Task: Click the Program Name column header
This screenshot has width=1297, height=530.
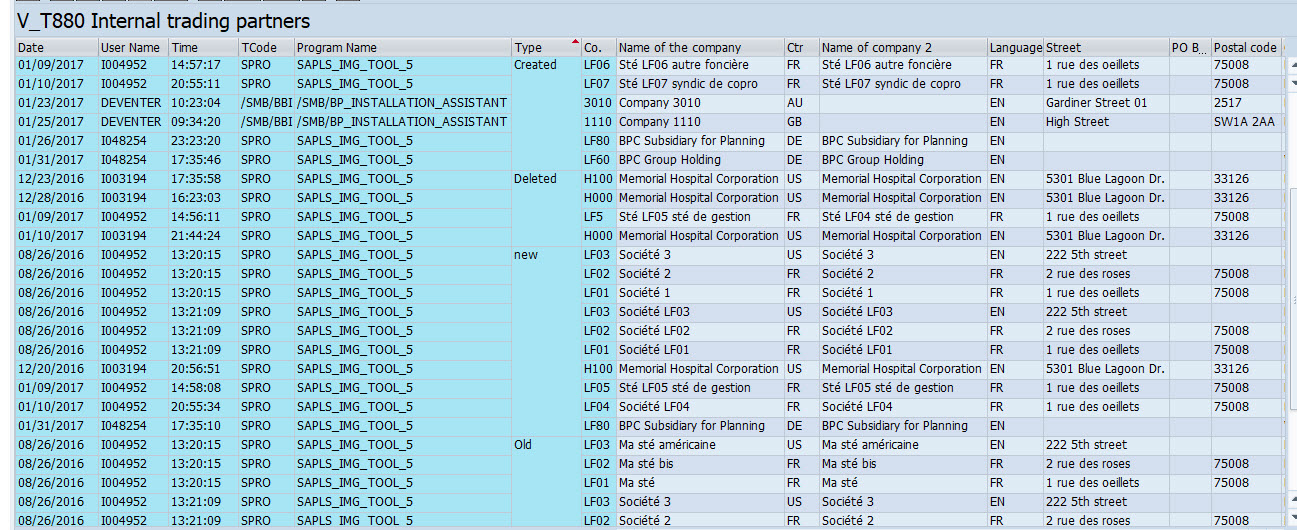Action: coord(402,47)
